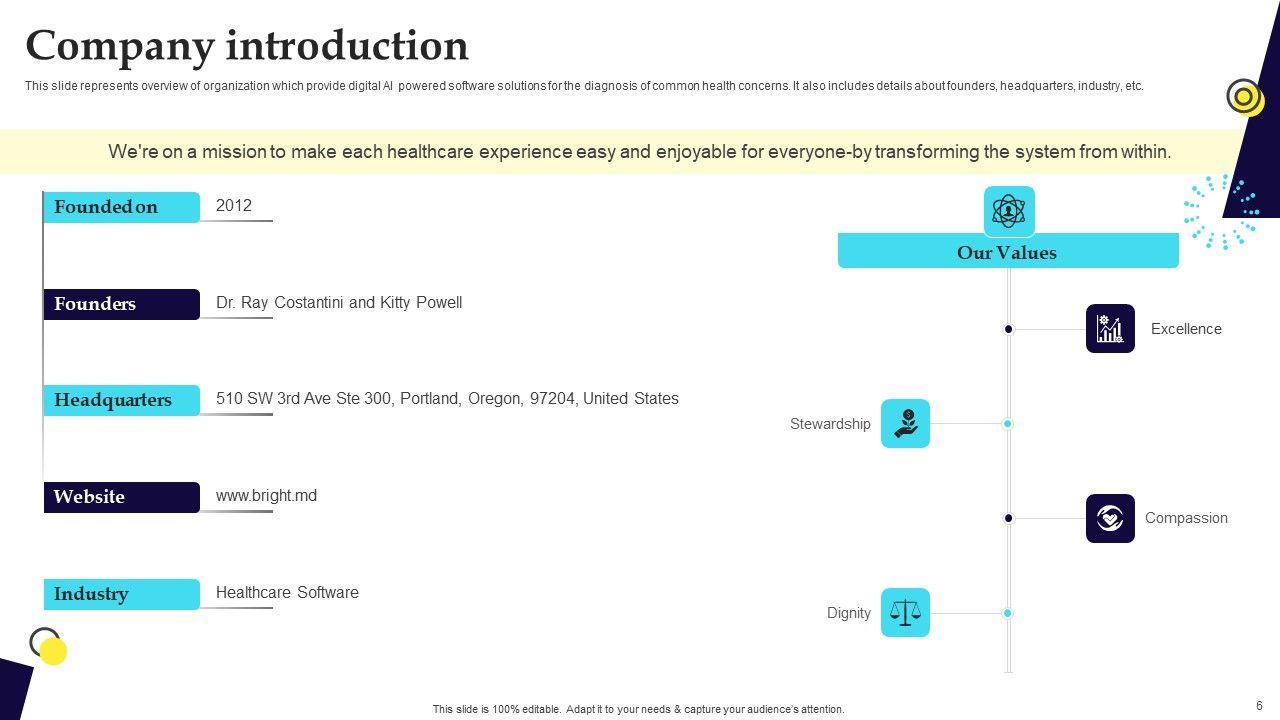Click the yellow dot in the bottom-left corner
Viewport: 1280px width, 720px height.
pyautogui.click(x=53, y=652)
